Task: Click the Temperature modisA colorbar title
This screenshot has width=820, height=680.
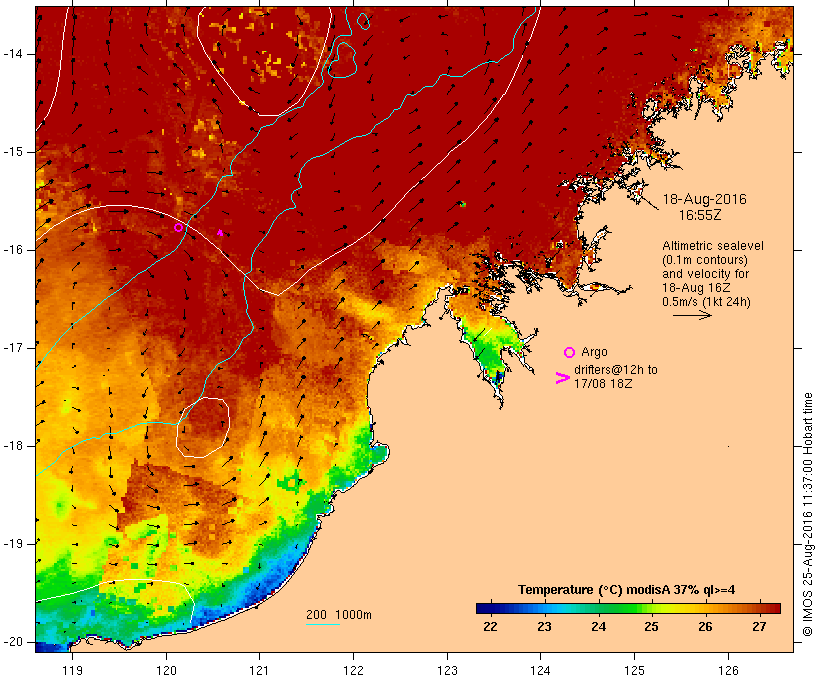Action: point(627,590)
